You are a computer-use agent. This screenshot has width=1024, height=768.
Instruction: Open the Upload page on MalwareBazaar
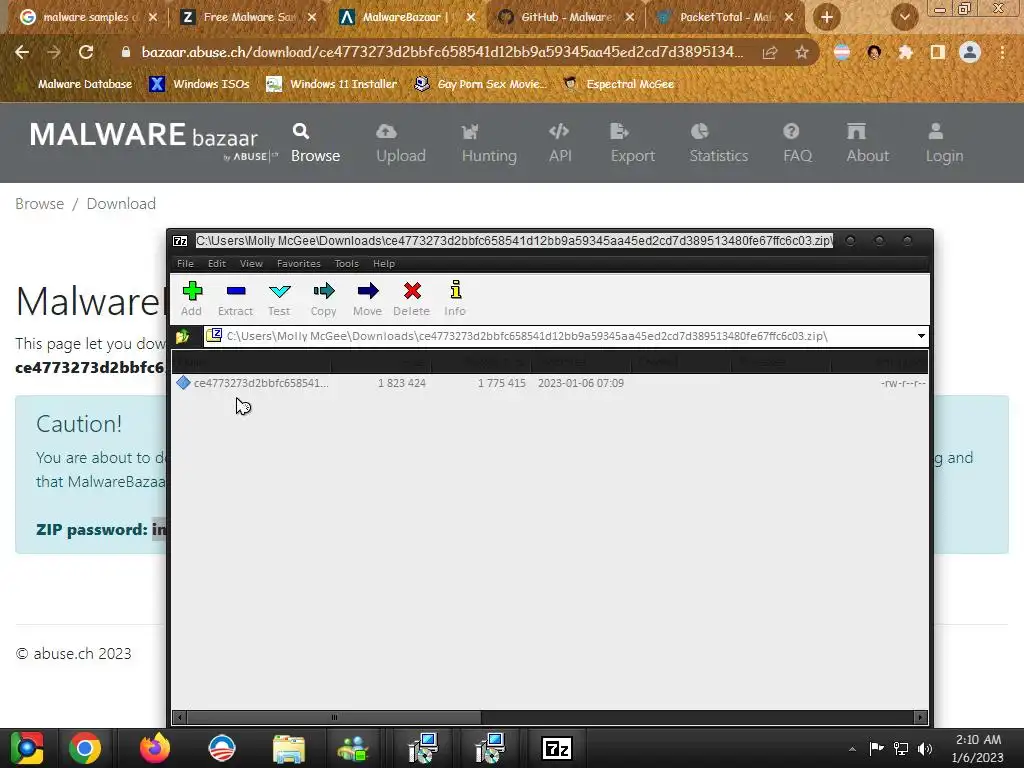401,142
